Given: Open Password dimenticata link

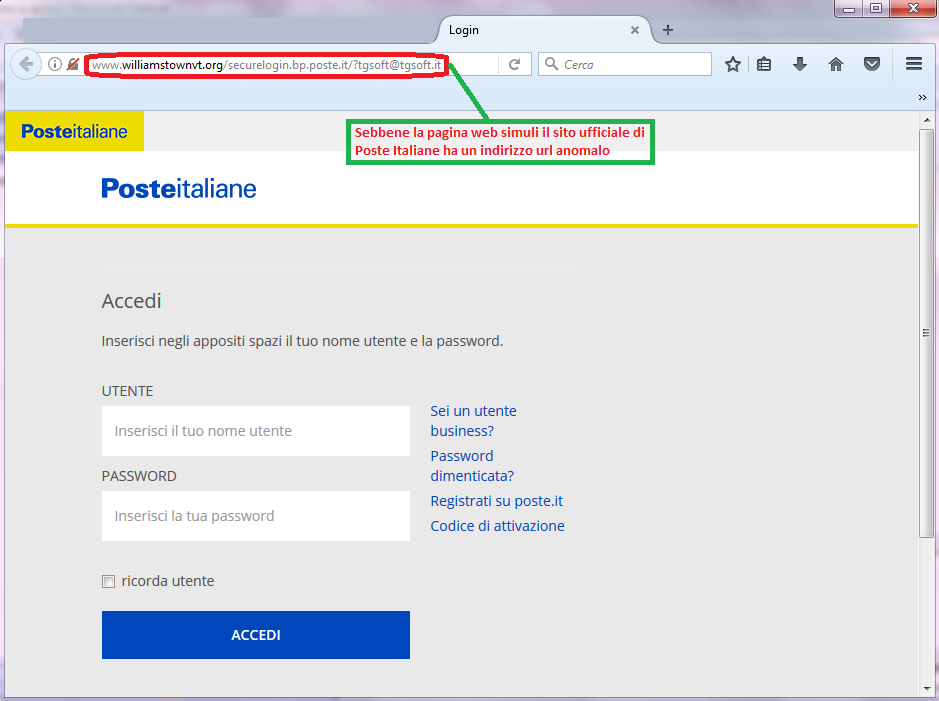Looking at the screenshot, I should (x=472, y=466).
